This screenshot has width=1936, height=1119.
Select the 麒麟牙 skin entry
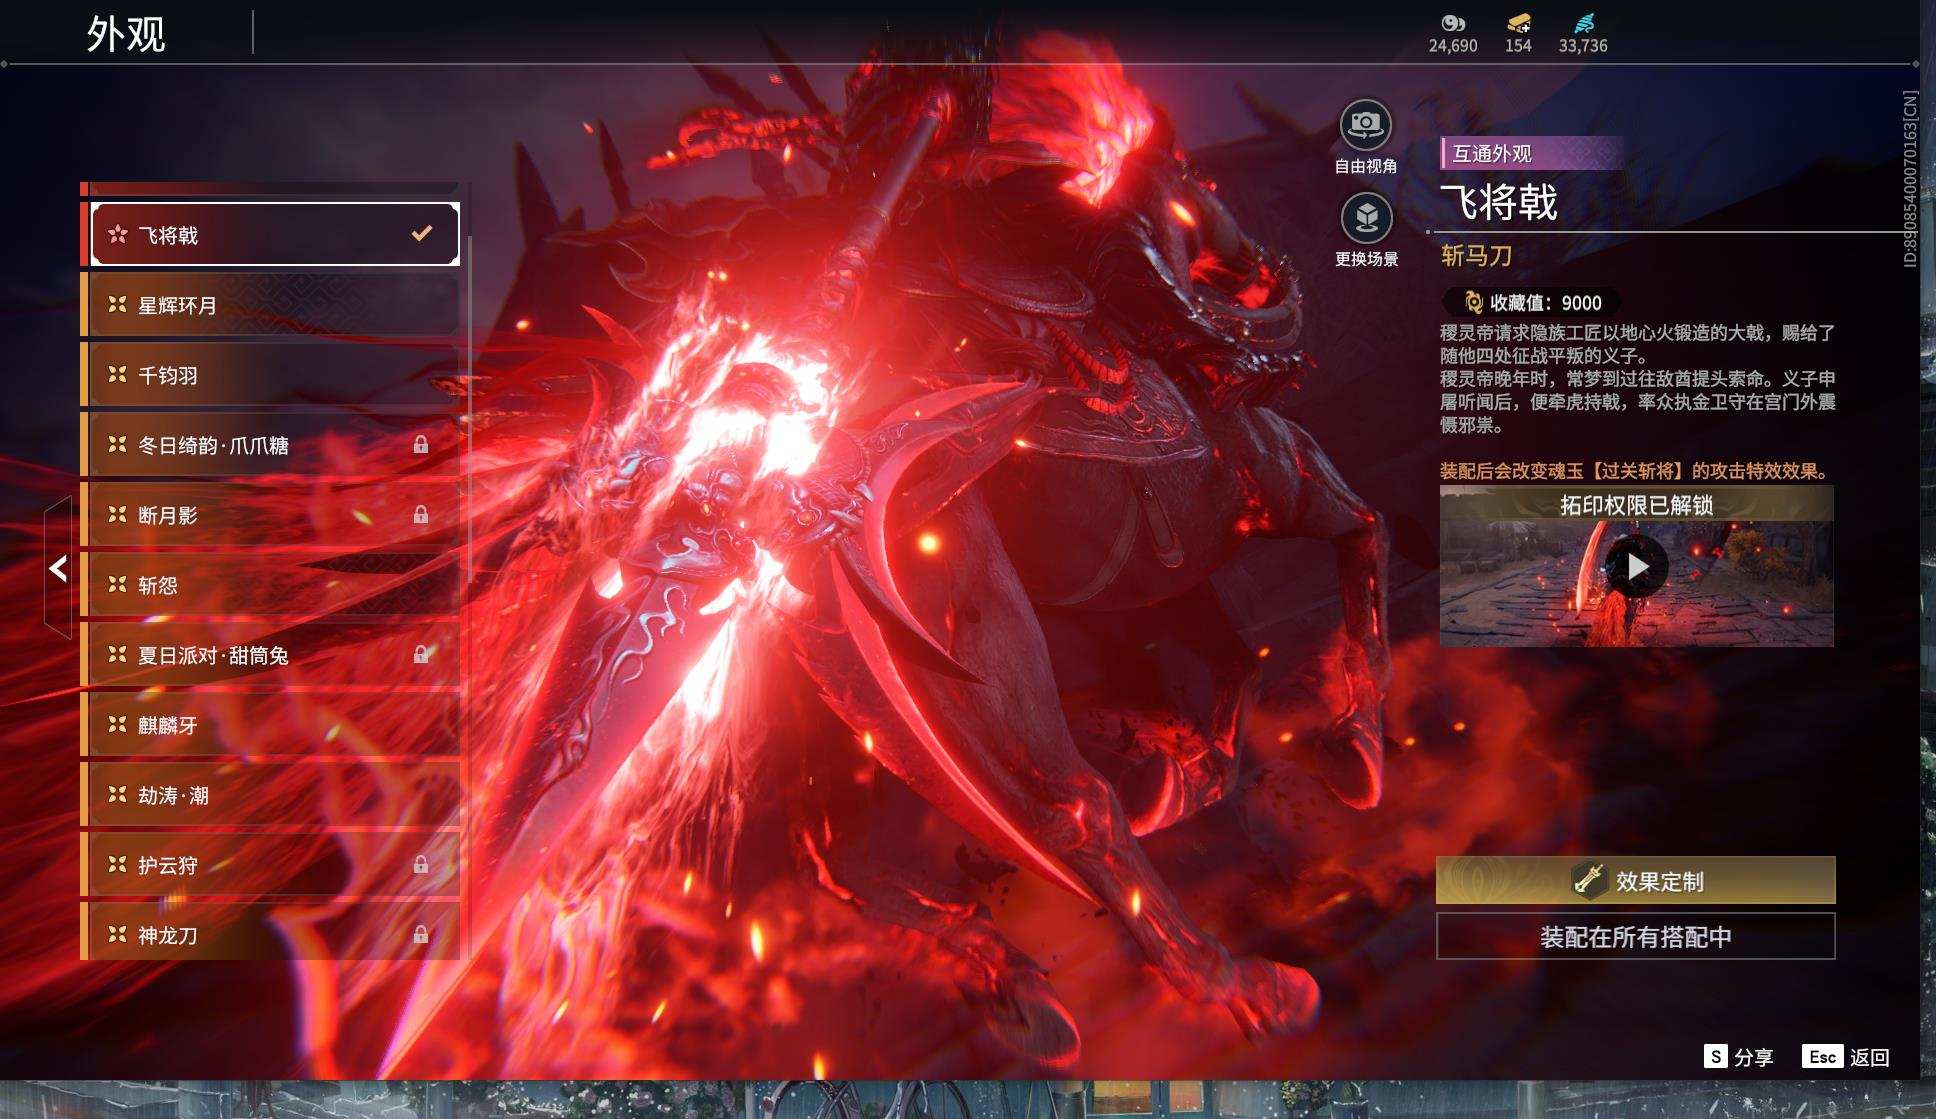point(273,725)
